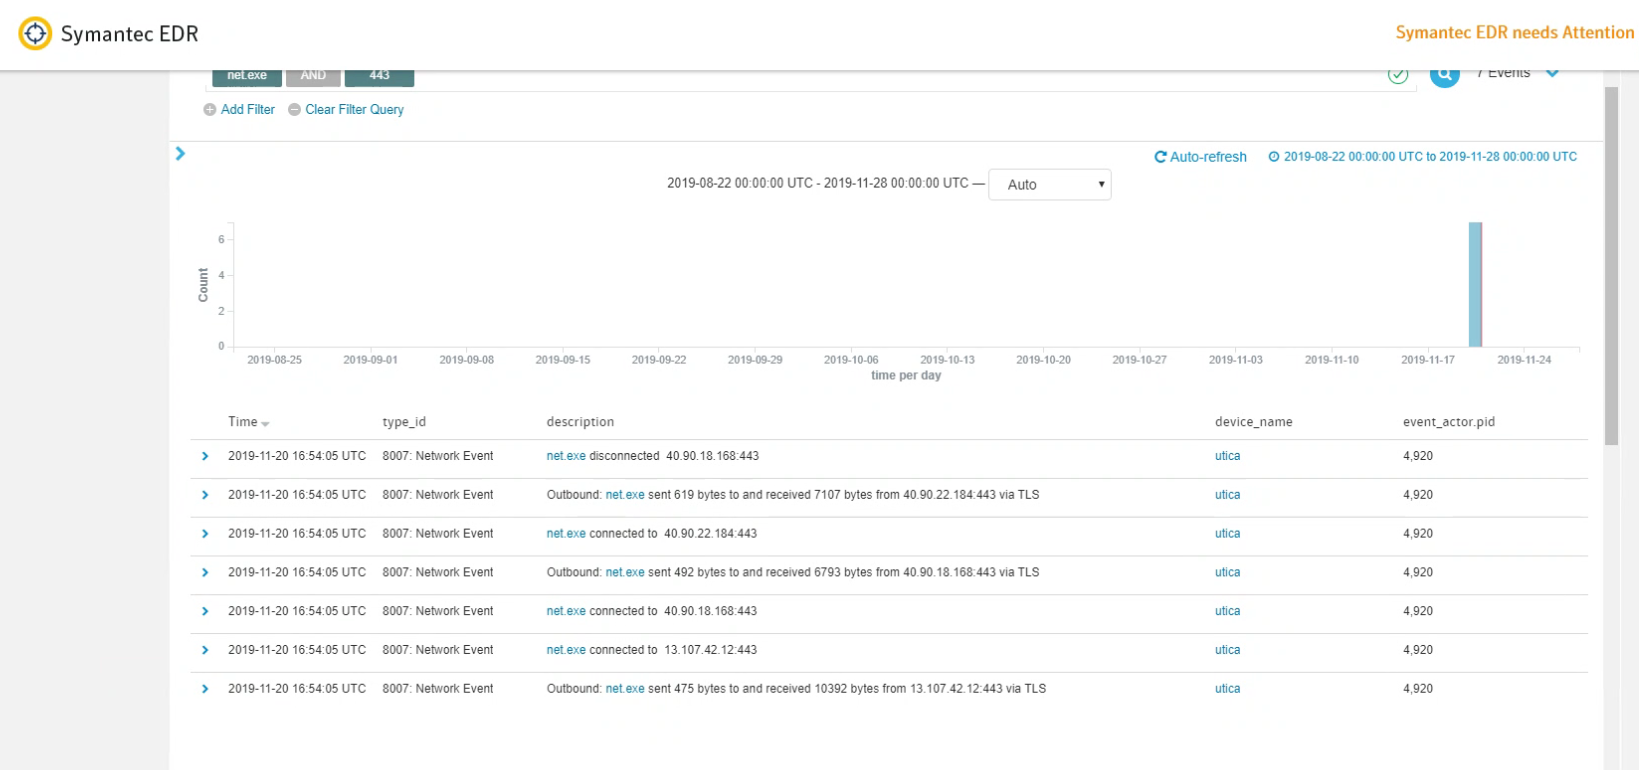Open net.exe link in 475 bytes row
Image resolution: width=1639 pixels, height=770 pixels.
(x=625, y=689)
